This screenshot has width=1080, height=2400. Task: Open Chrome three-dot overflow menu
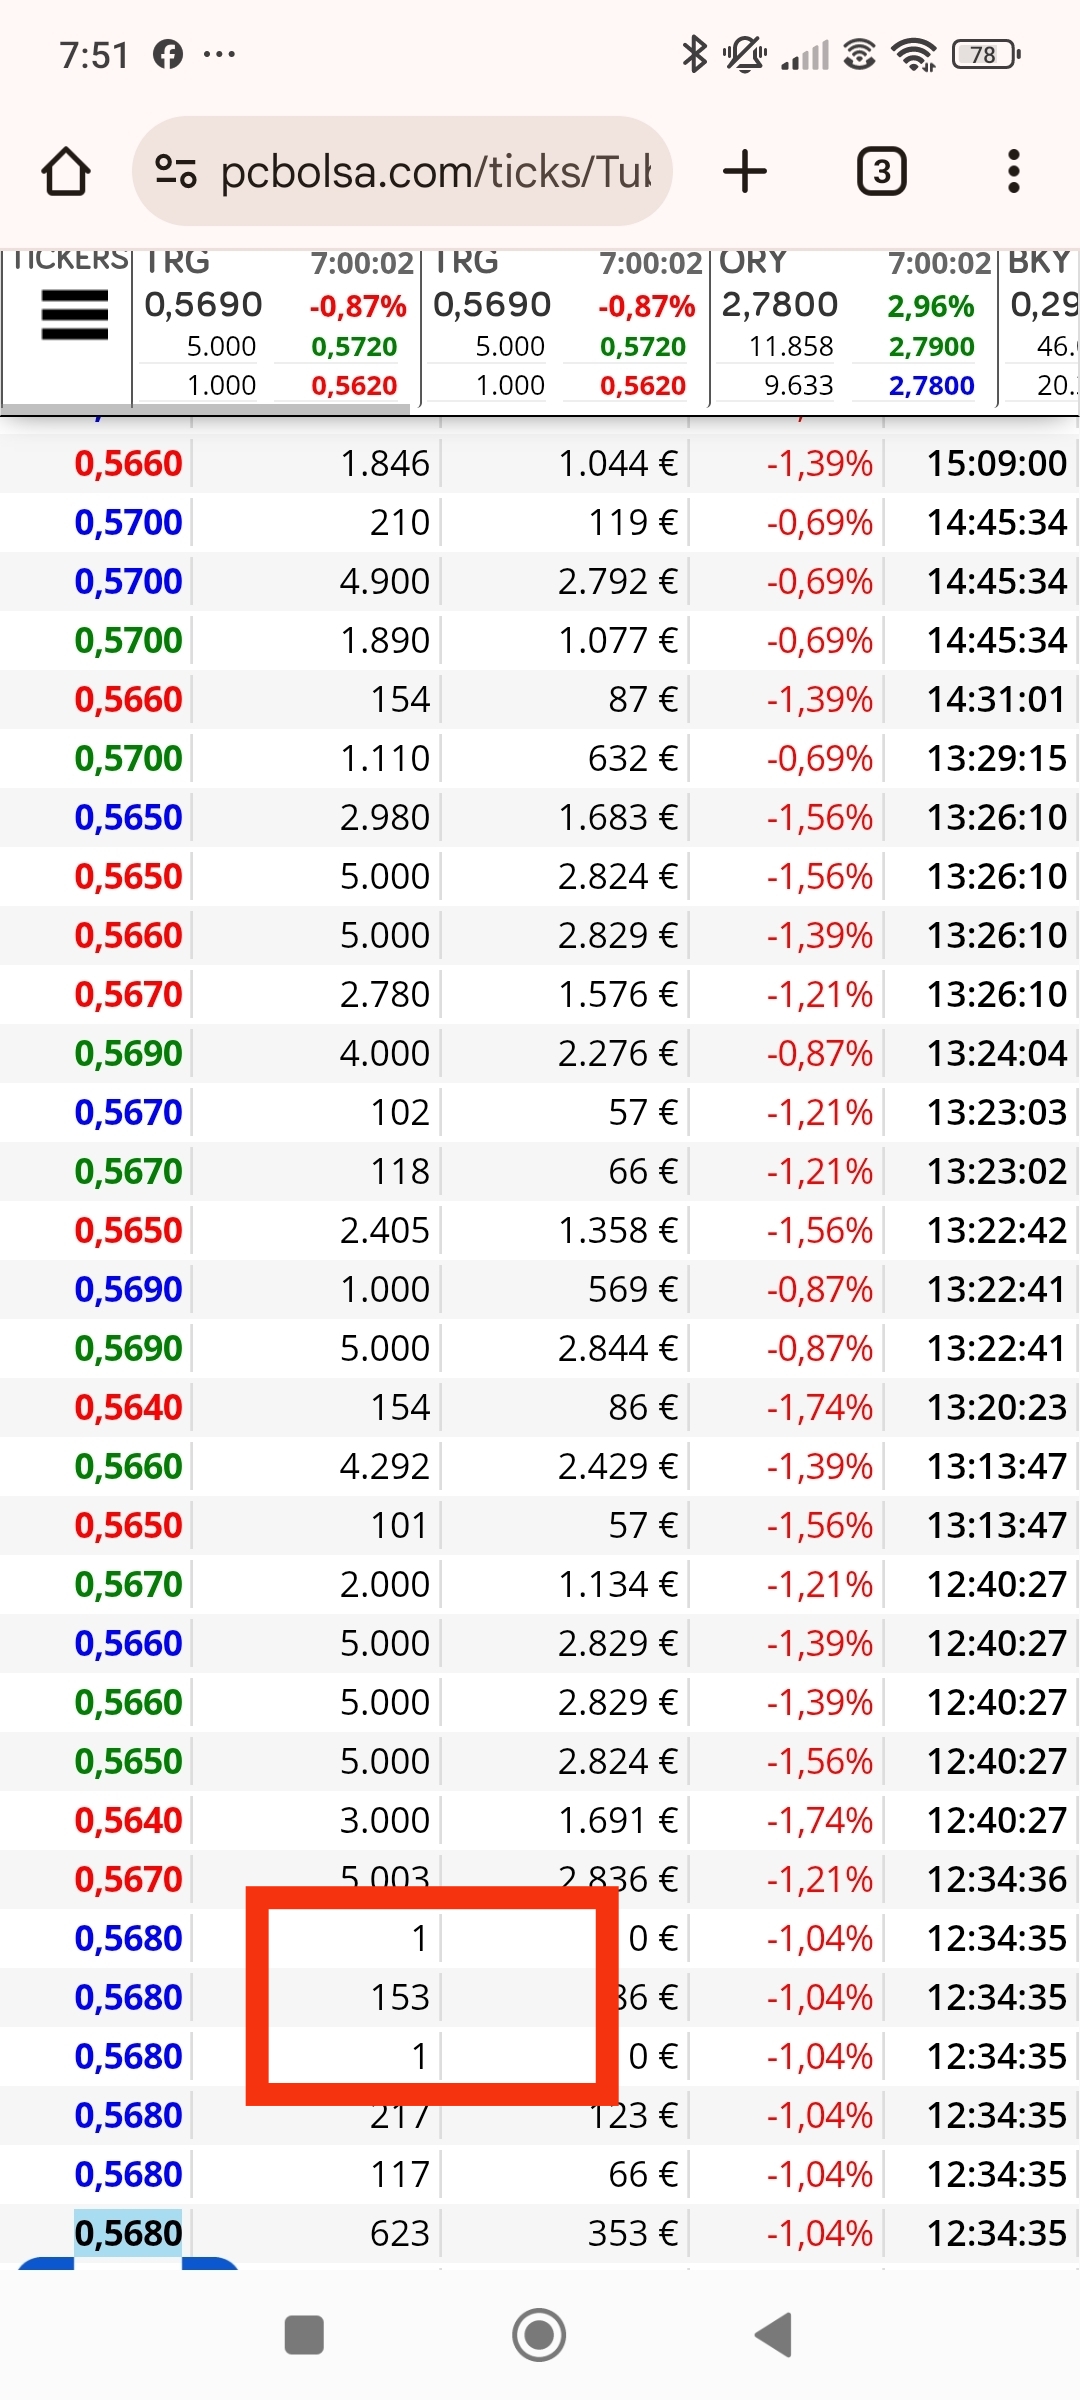1014,171
